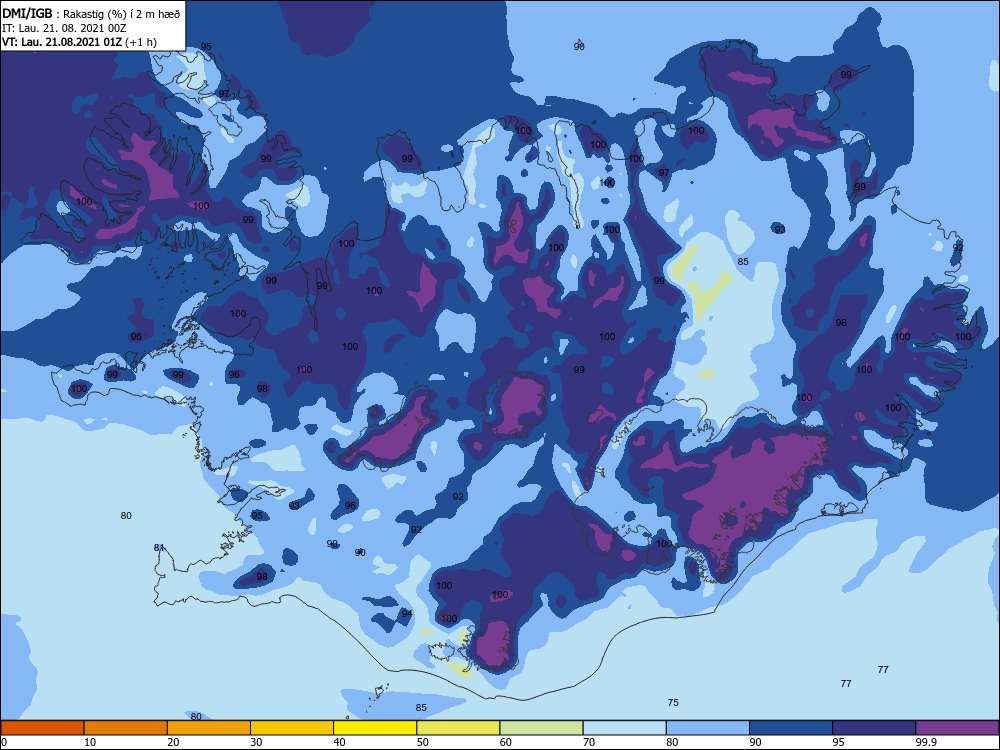Select the bright yellow 40–50 legend segment

[375, 728]
